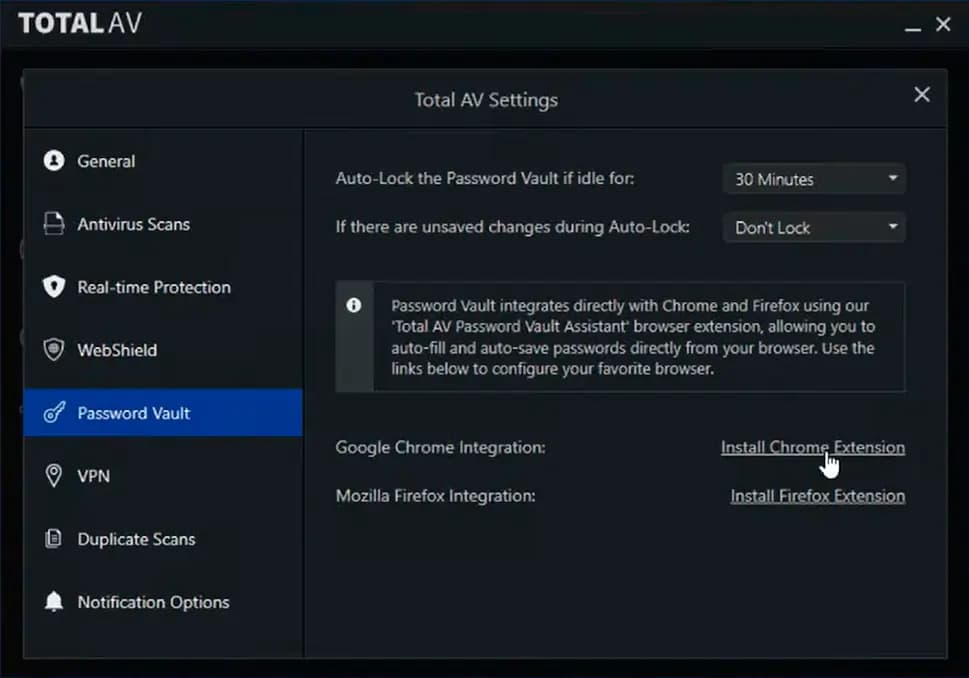Screen dimensions: 969x678
Task: Click the Password Vault integrates info paragraph
Action: tap(633, 337)
